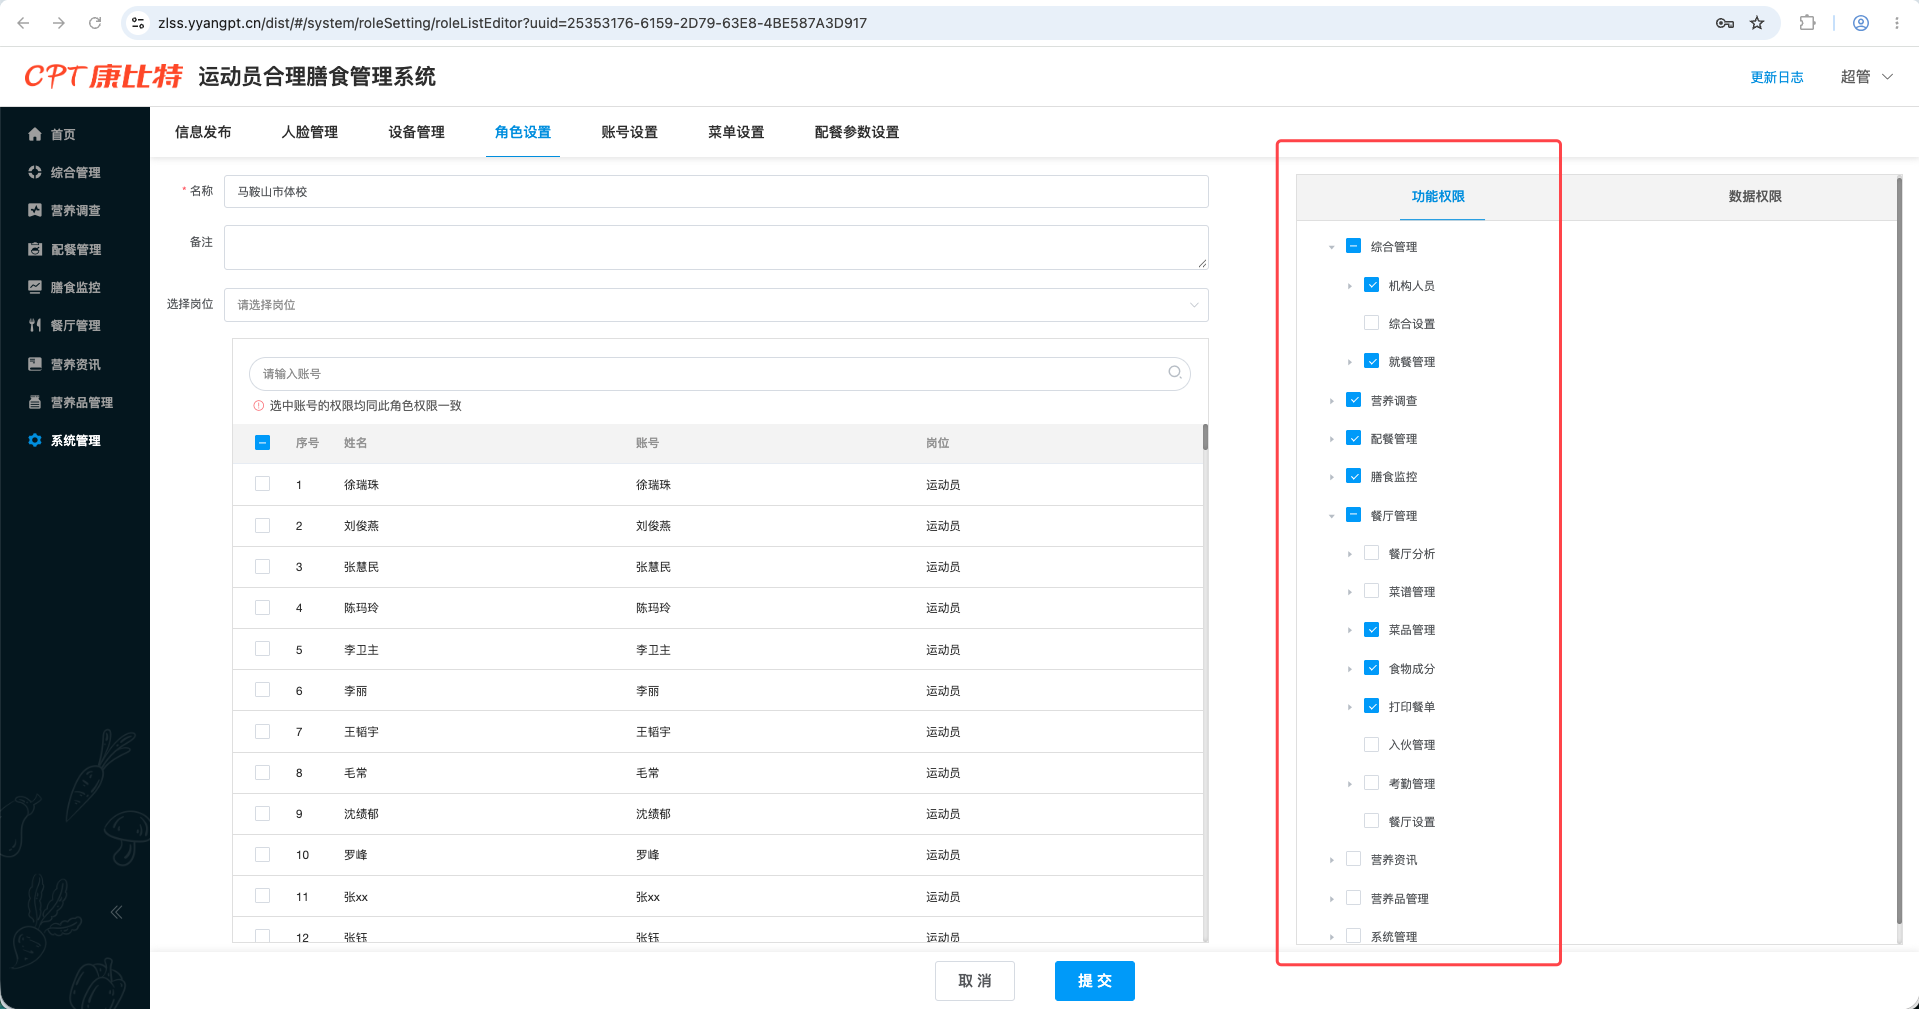Open the 菜单设置 tab

[x=736, y=132]
